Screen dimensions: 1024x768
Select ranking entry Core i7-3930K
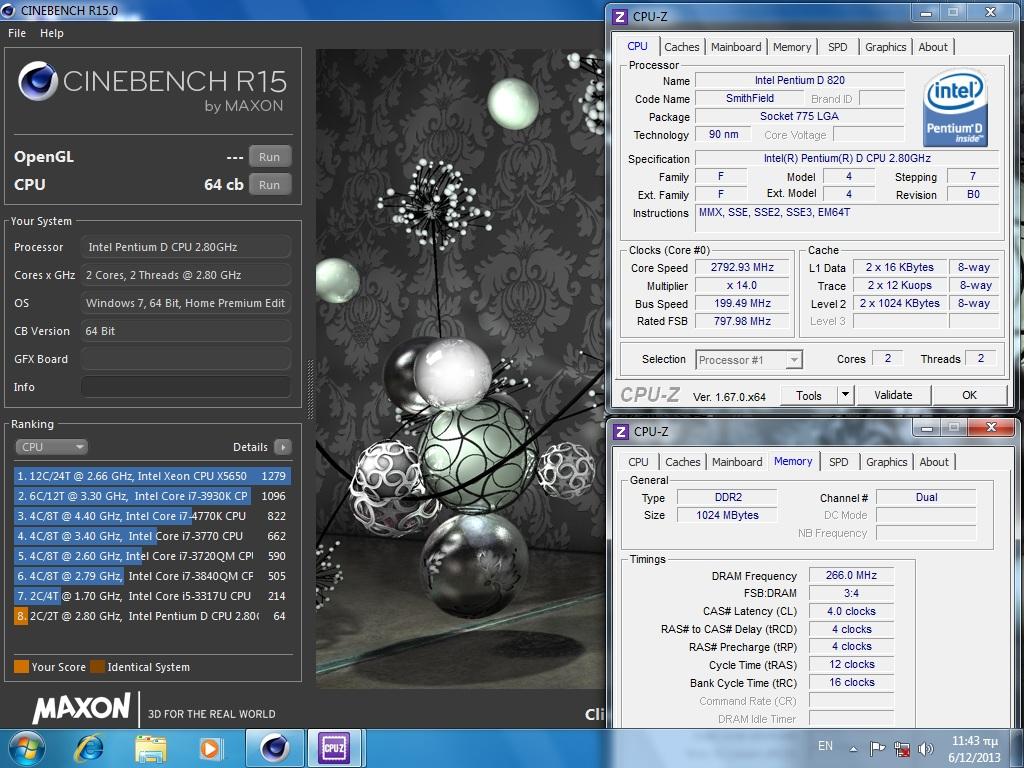[152, 496]
